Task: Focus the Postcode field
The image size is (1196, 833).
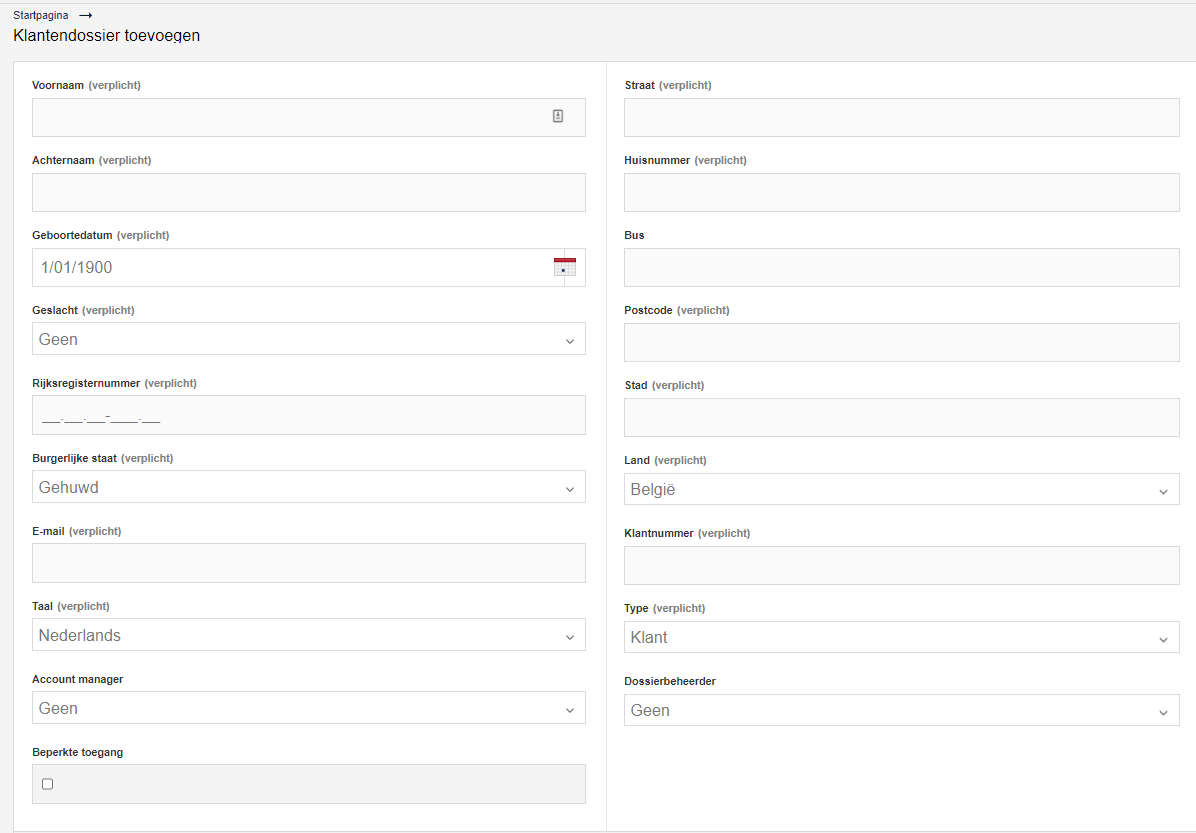Action: click(x=901, y=342)
